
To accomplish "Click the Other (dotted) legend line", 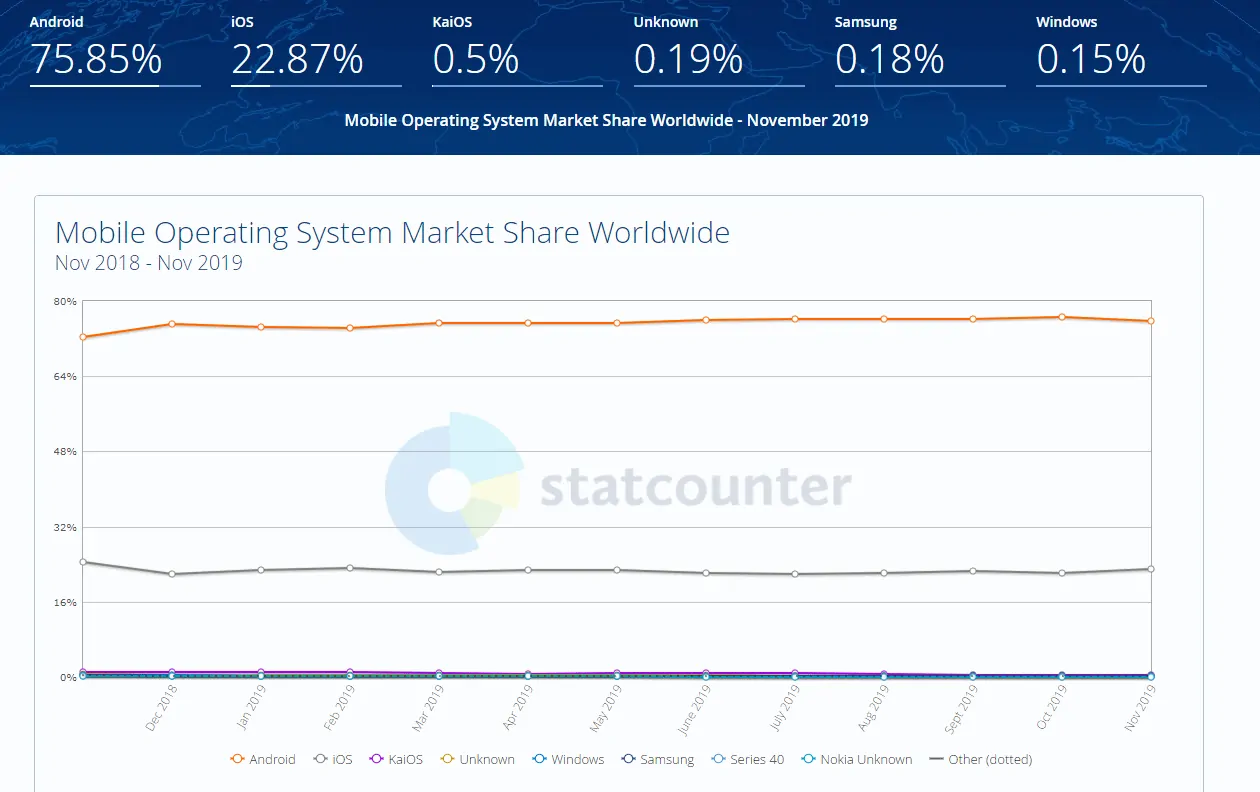I will (x=937, y=759).
